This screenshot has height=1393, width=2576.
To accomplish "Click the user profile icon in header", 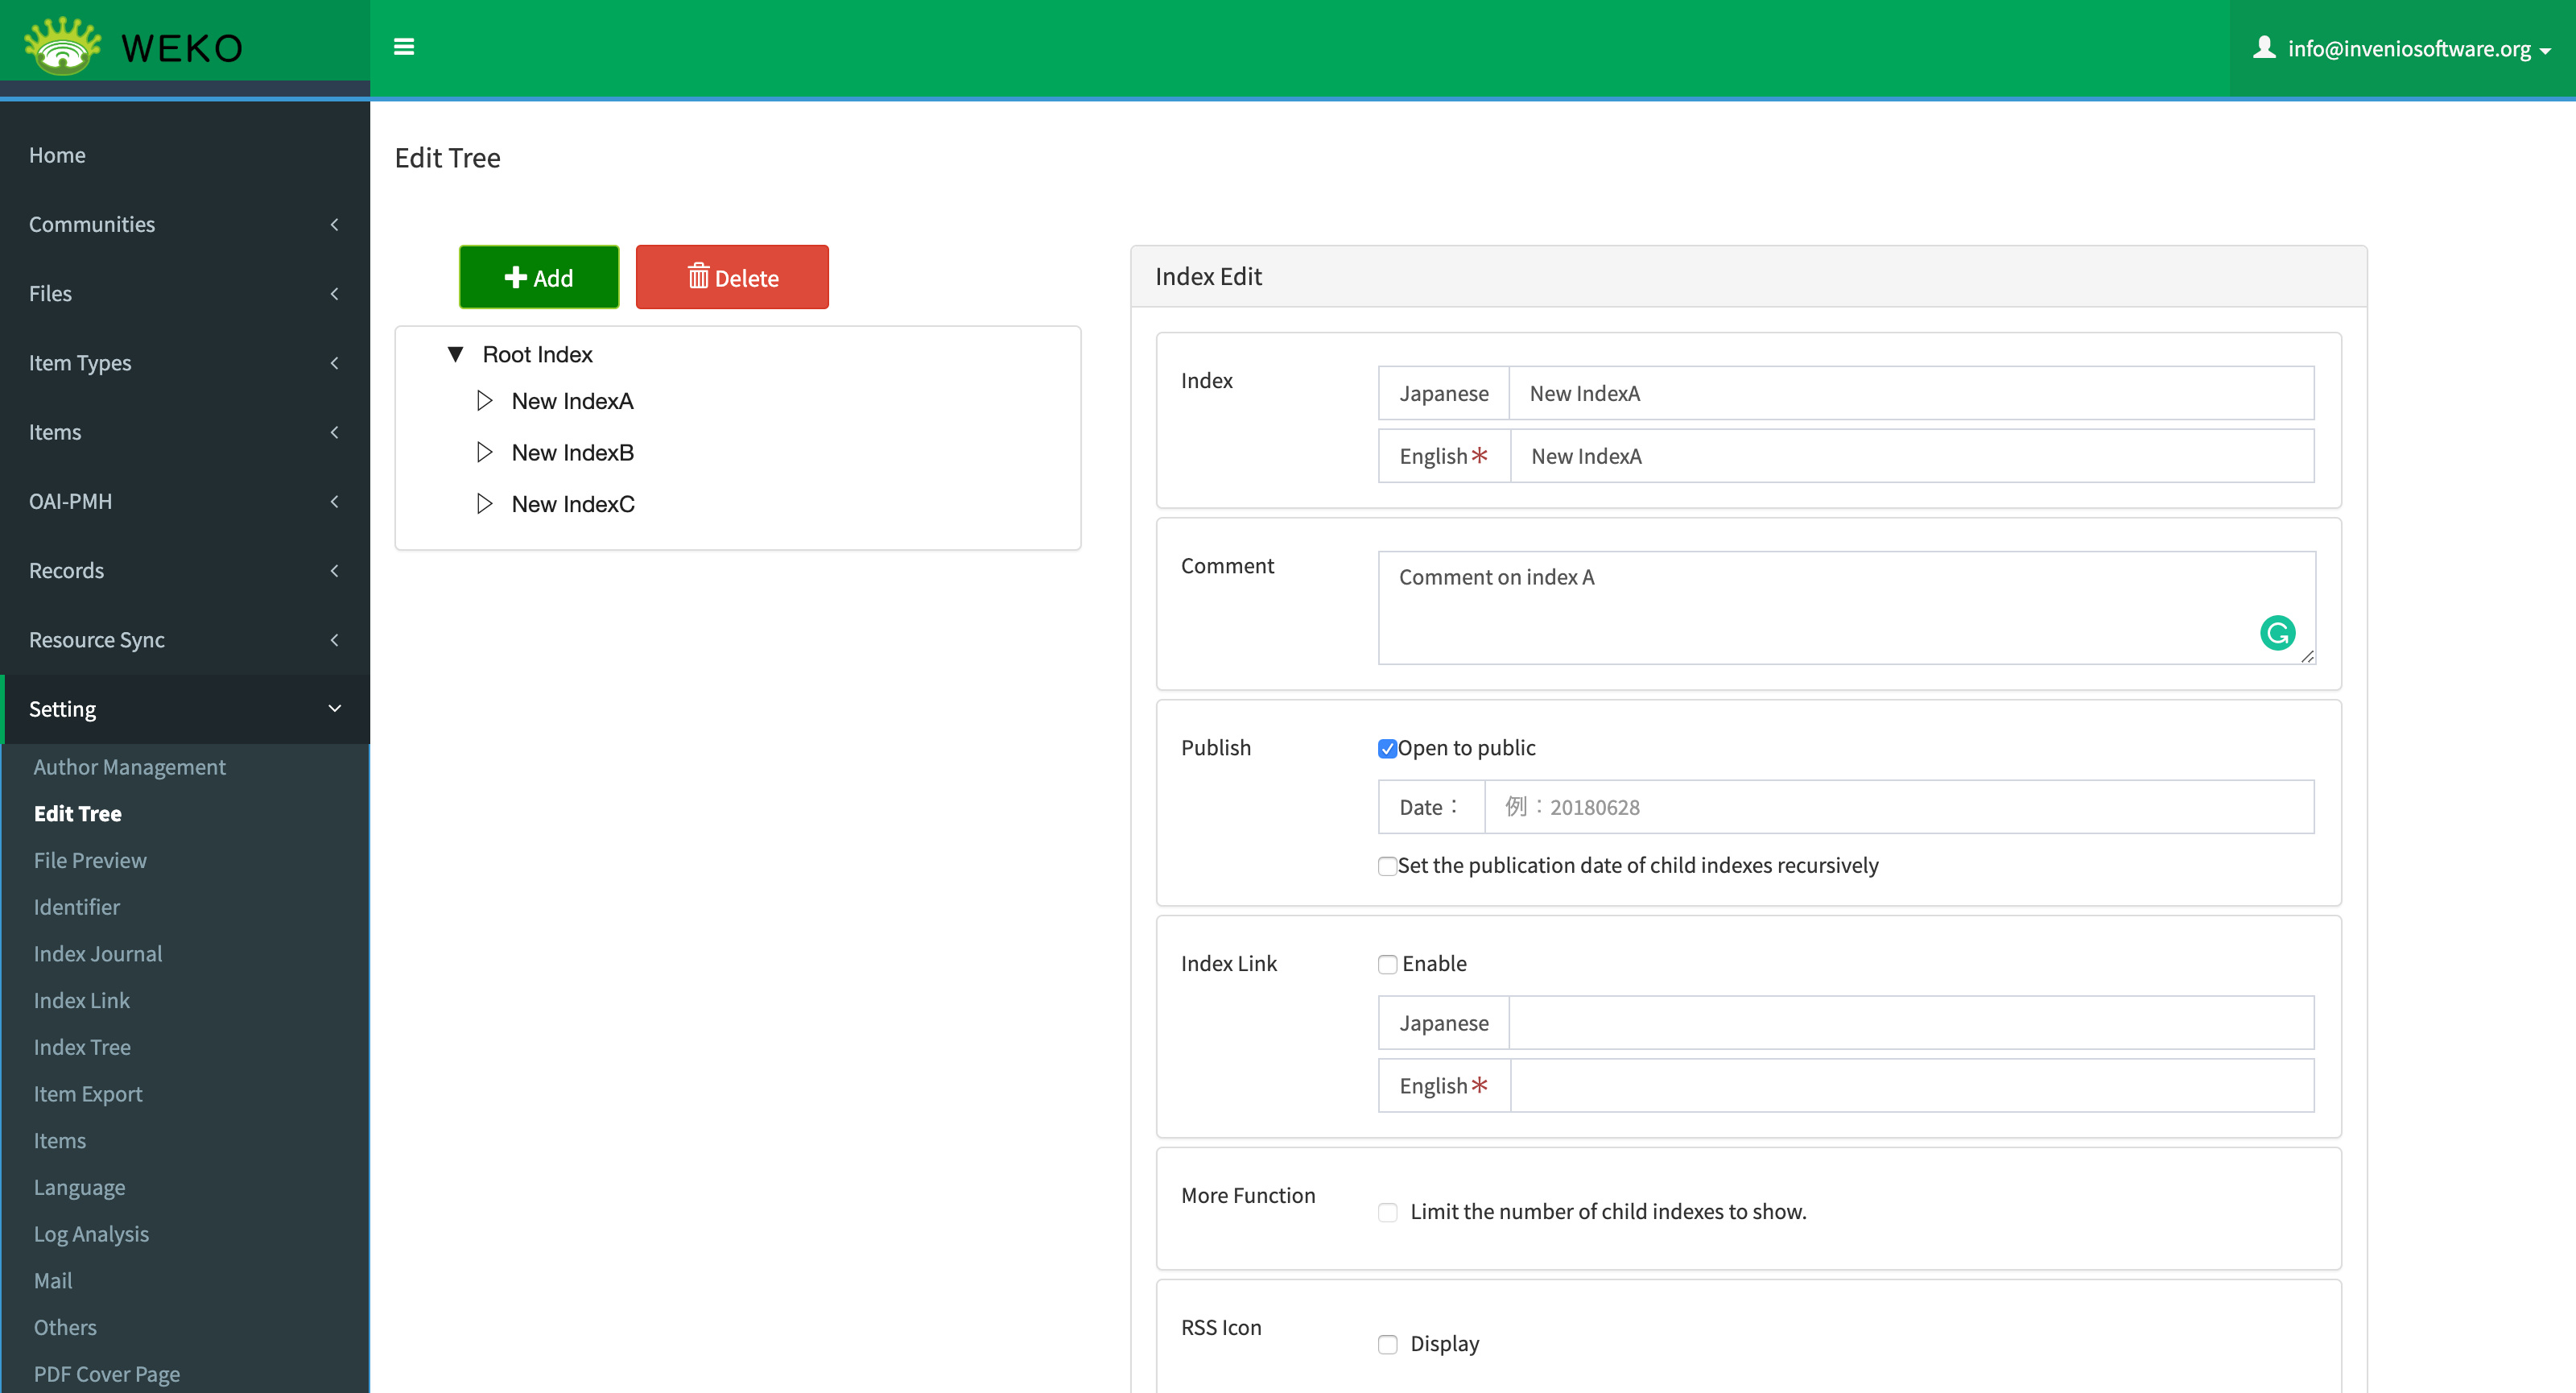I will coord(2264,47).
